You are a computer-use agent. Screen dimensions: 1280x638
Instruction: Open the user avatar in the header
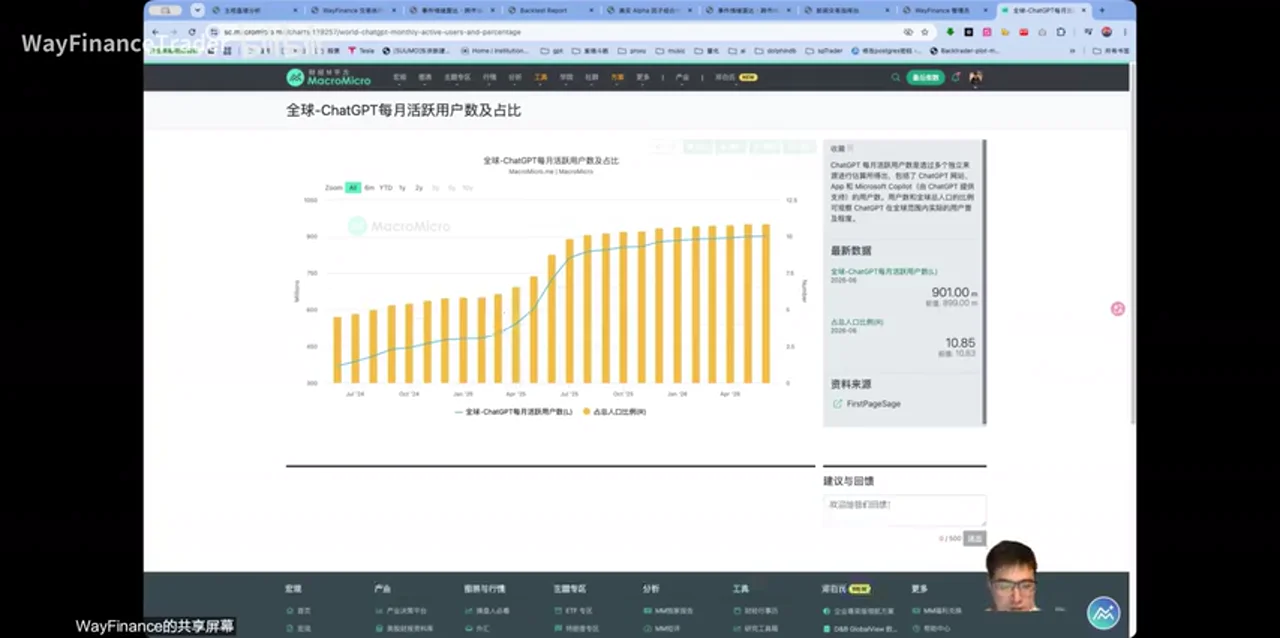[x=975, y=77]
